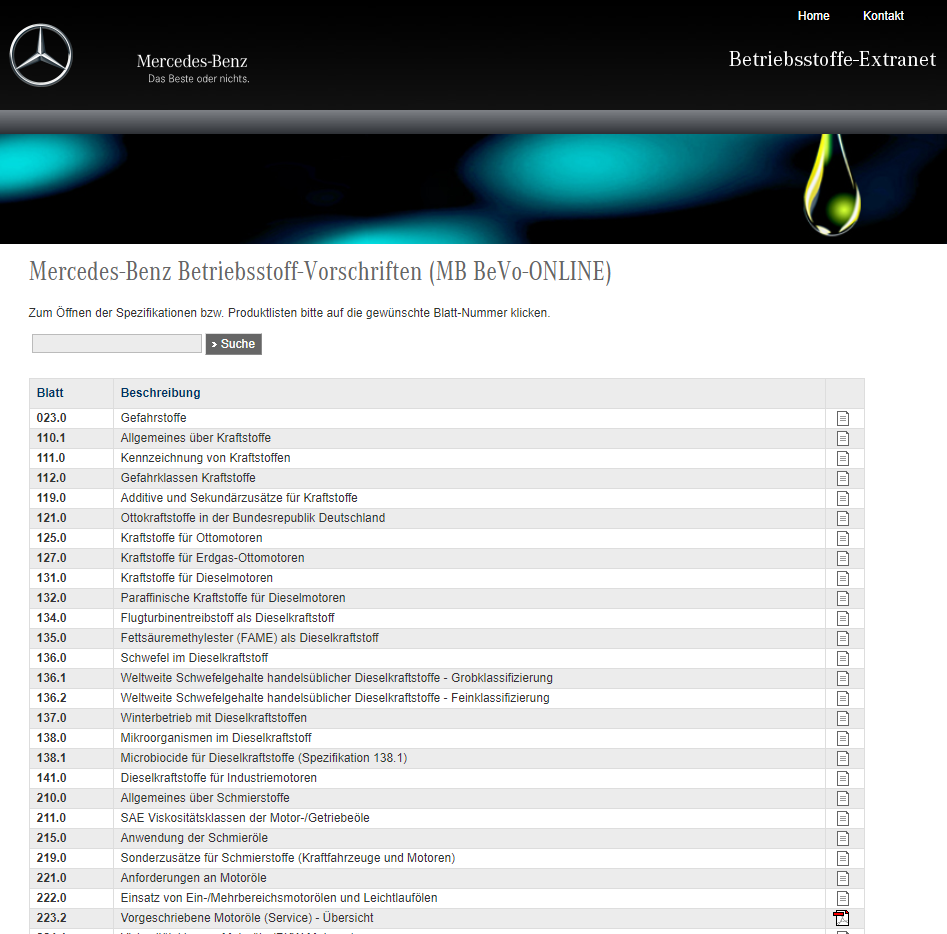The height and width of the screenshot is (934, 947).
Task: Open document icon for Fettsäuremethylester (FAME) row
Action: click(843, 638)
